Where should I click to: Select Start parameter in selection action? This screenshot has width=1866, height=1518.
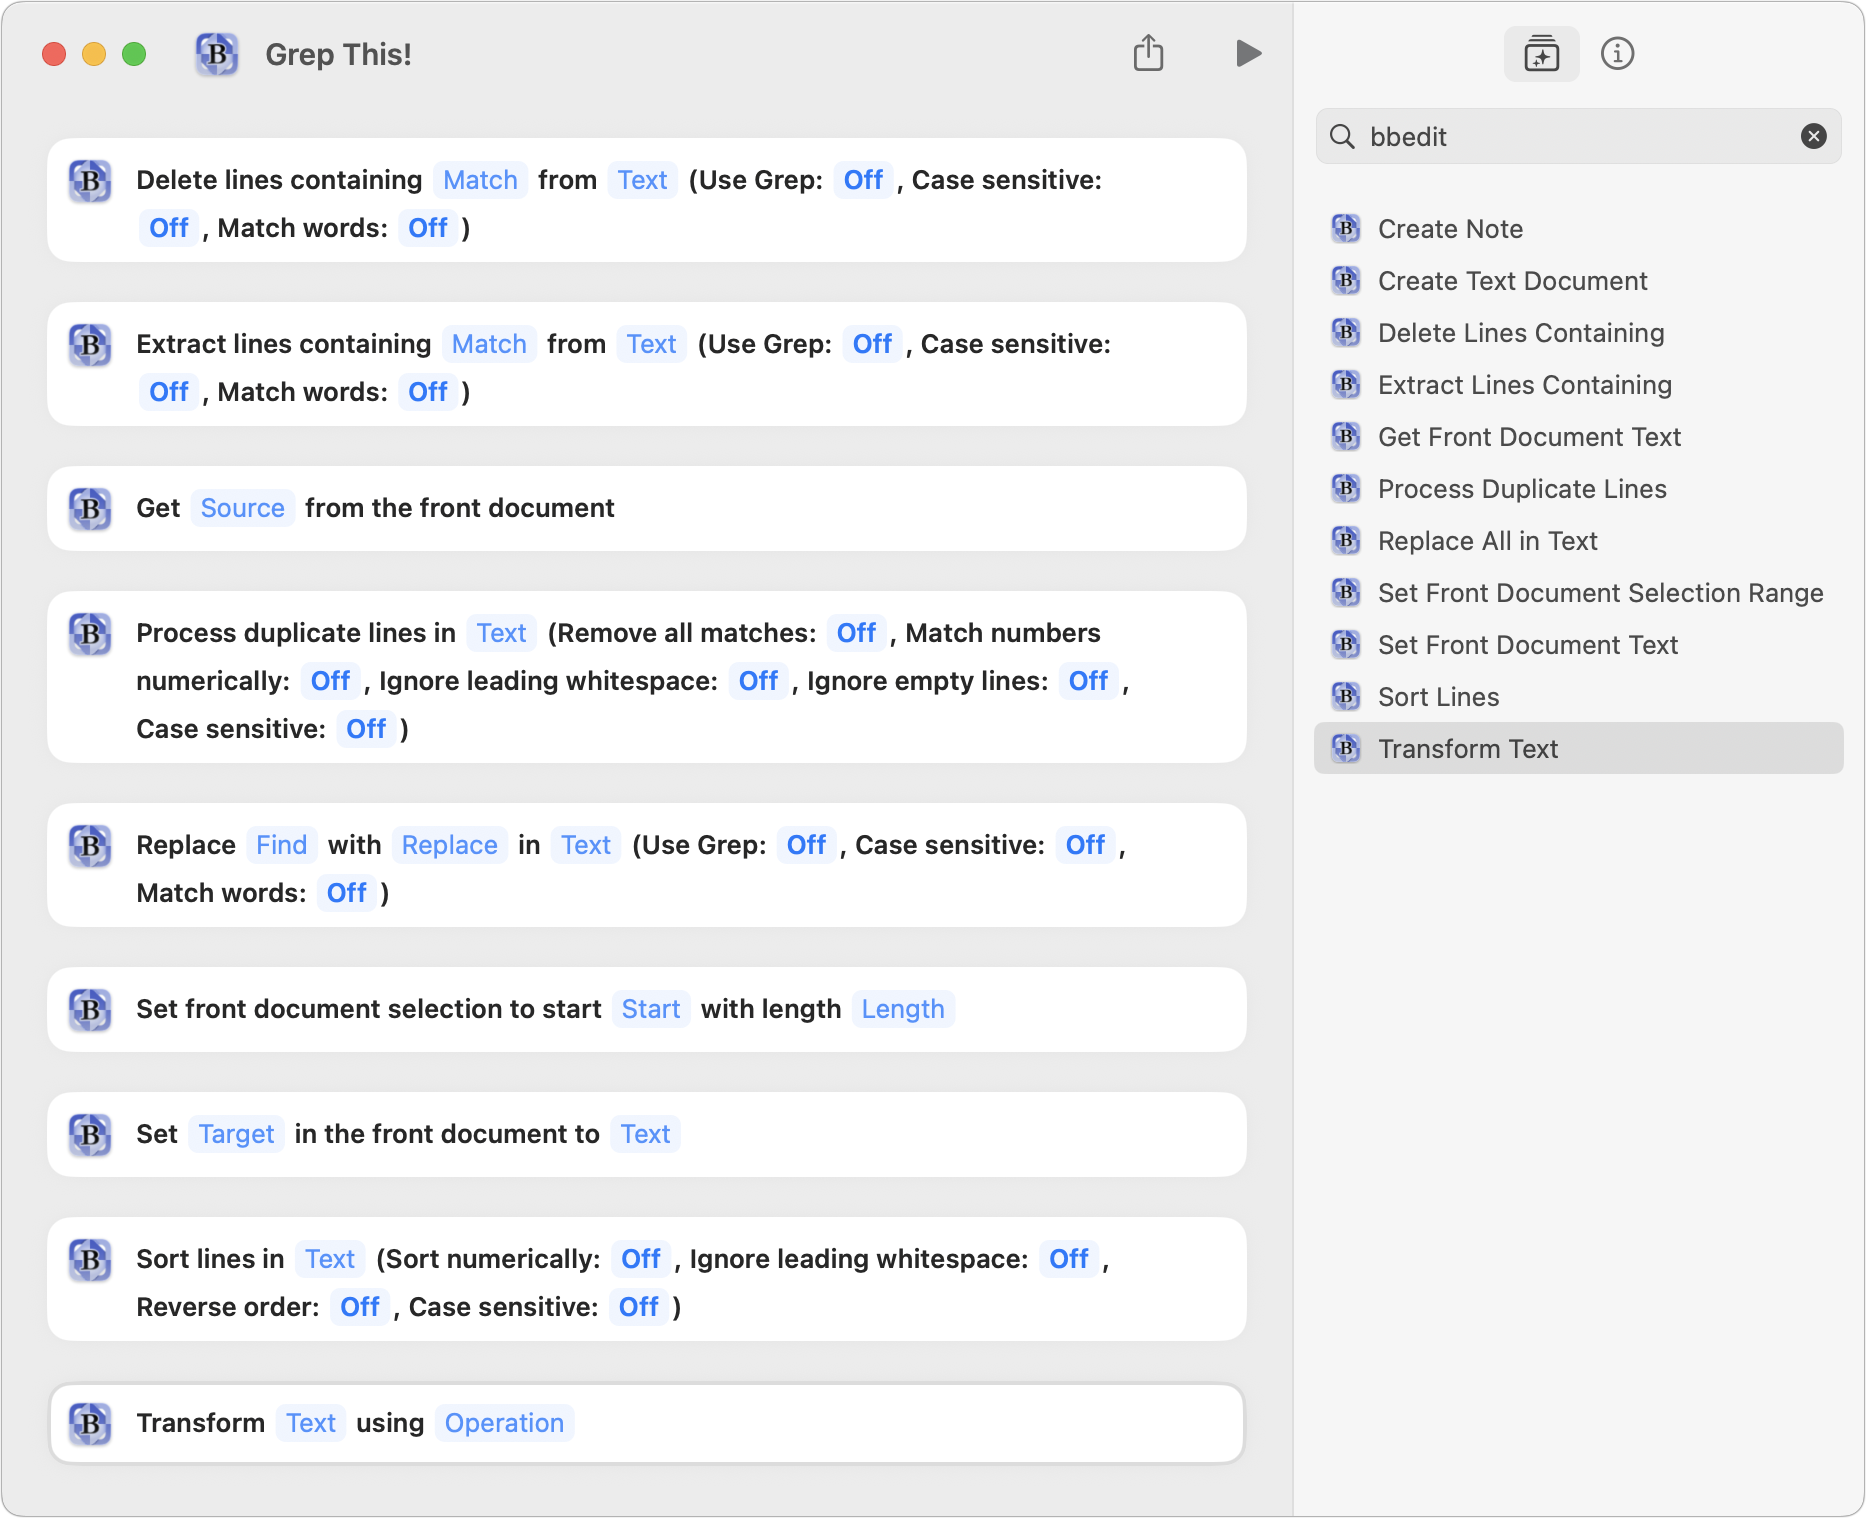pyautogui.click(x=650, y=1009)
